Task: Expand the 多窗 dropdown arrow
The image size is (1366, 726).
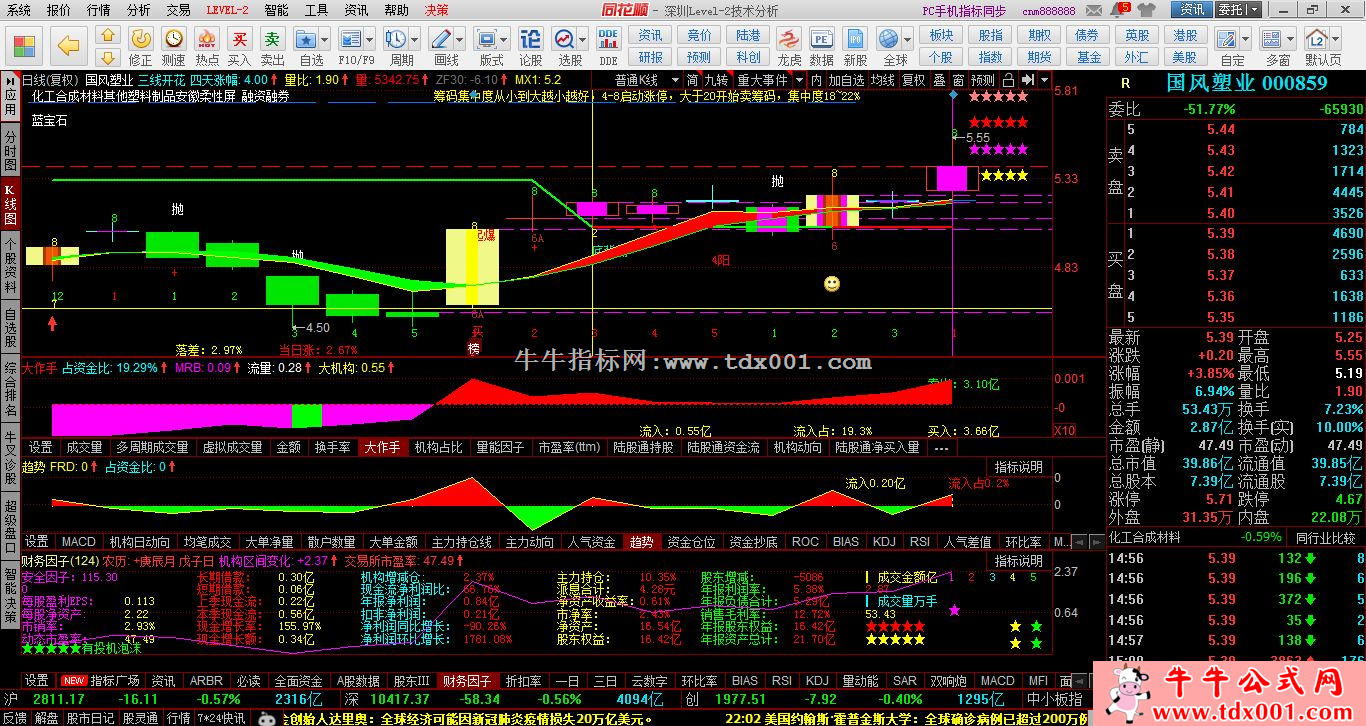Action: click(1290, 39)
